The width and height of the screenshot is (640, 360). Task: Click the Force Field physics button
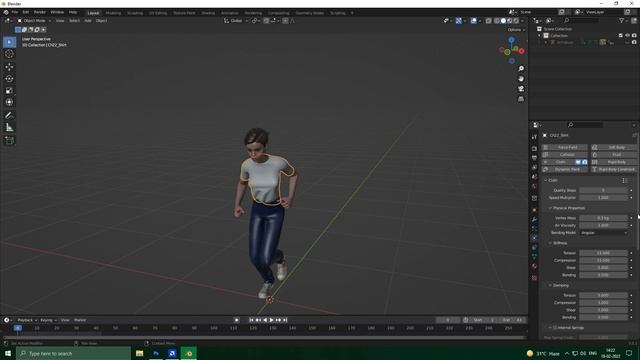click(565, 147)
